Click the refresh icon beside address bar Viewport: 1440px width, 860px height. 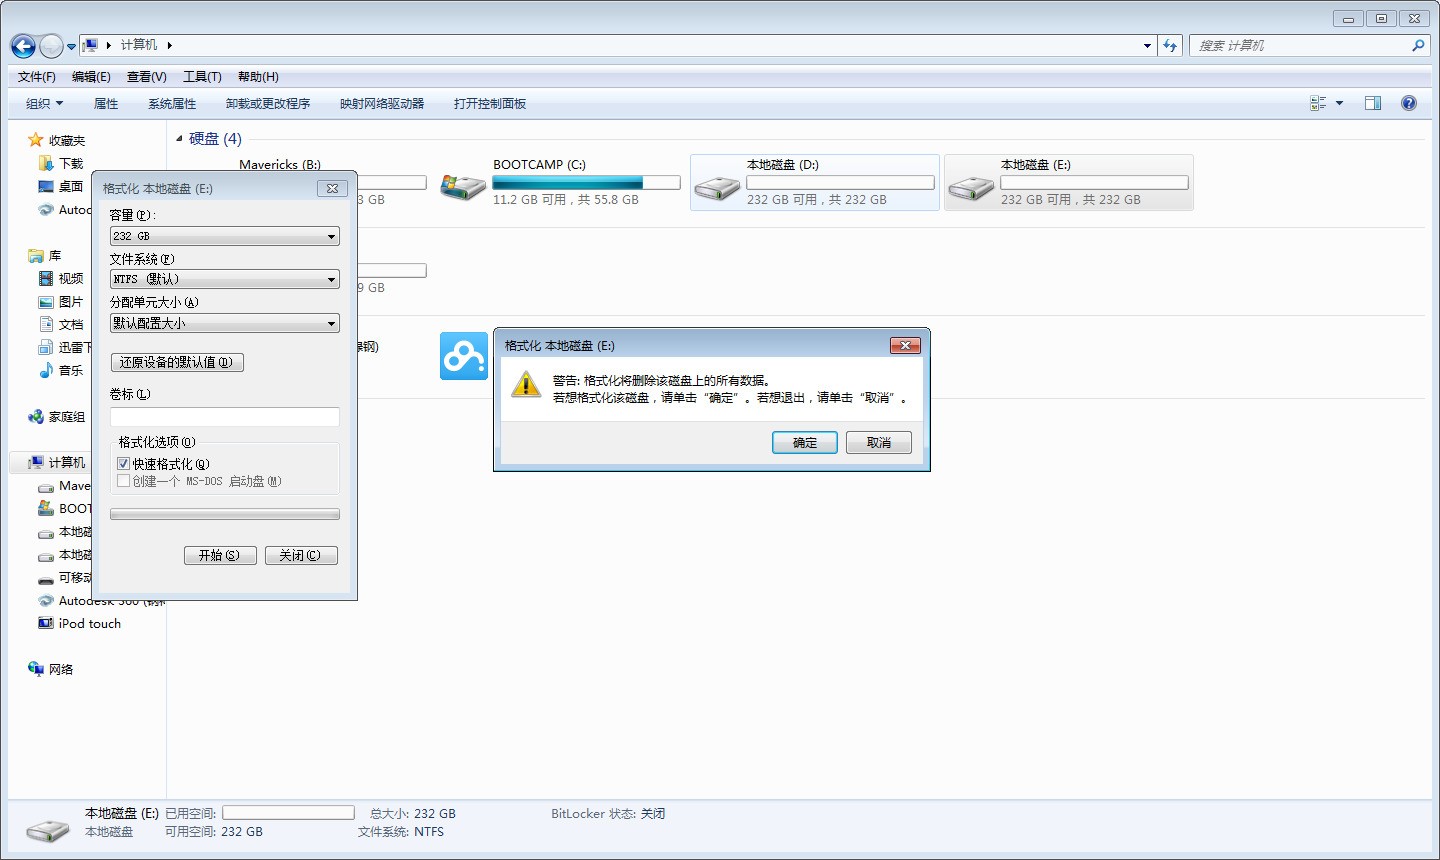click(1169, 45)
